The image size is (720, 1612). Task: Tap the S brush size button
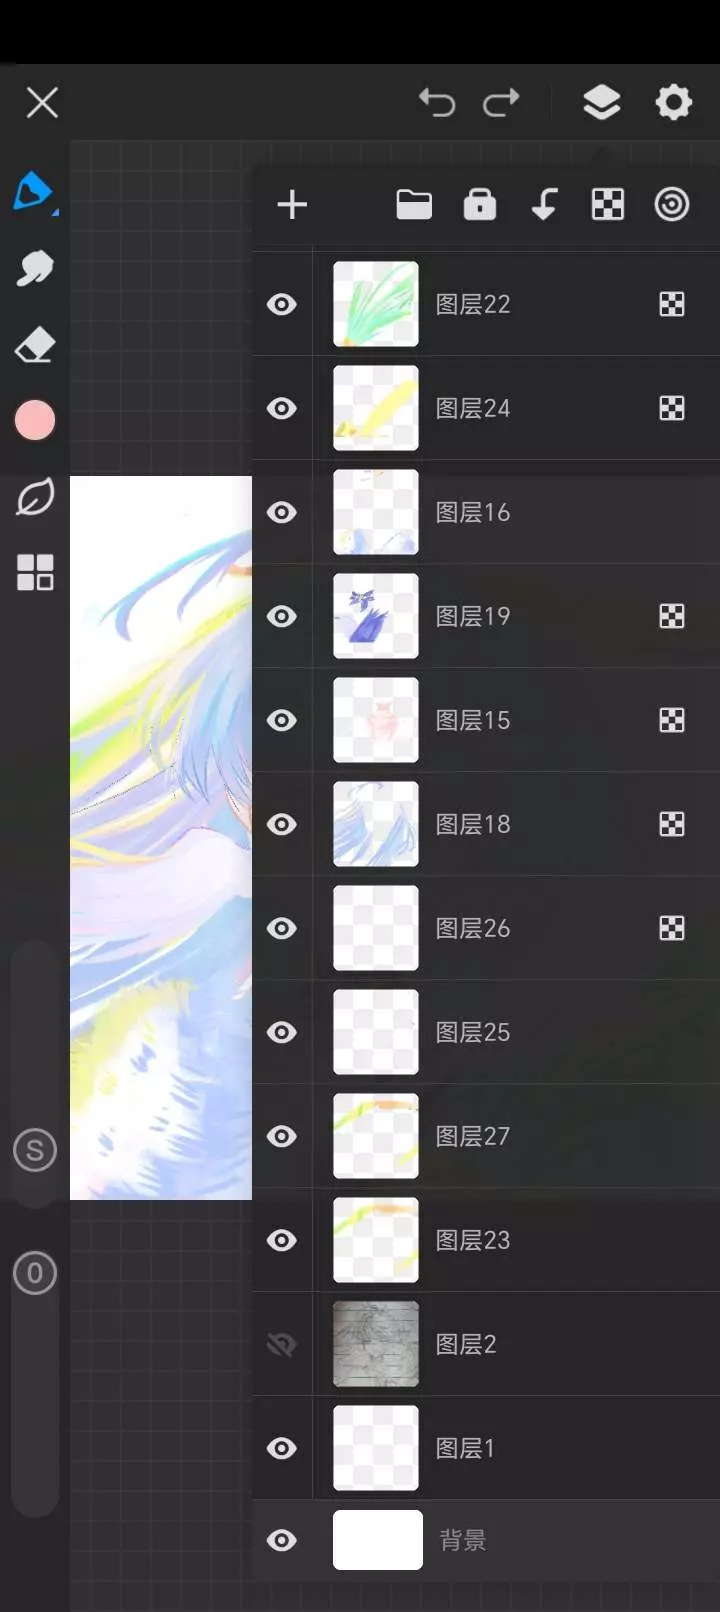pyautogui.click(x=35, y=1150)
